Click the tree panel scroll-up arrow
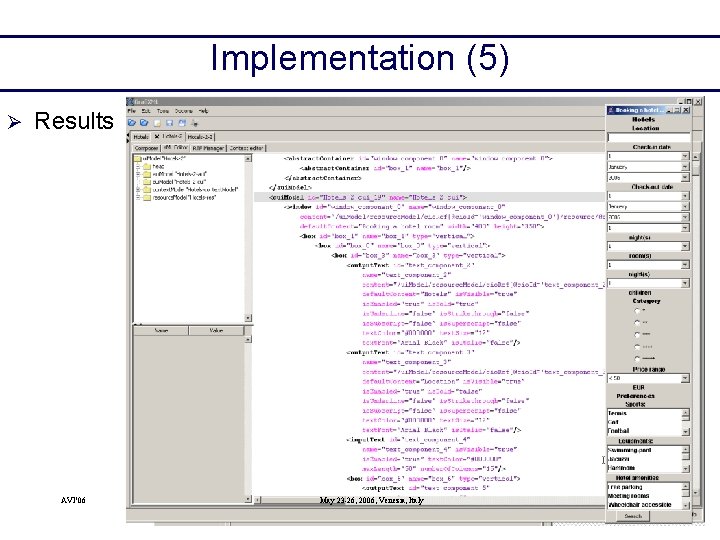 (x=248, y=158)
